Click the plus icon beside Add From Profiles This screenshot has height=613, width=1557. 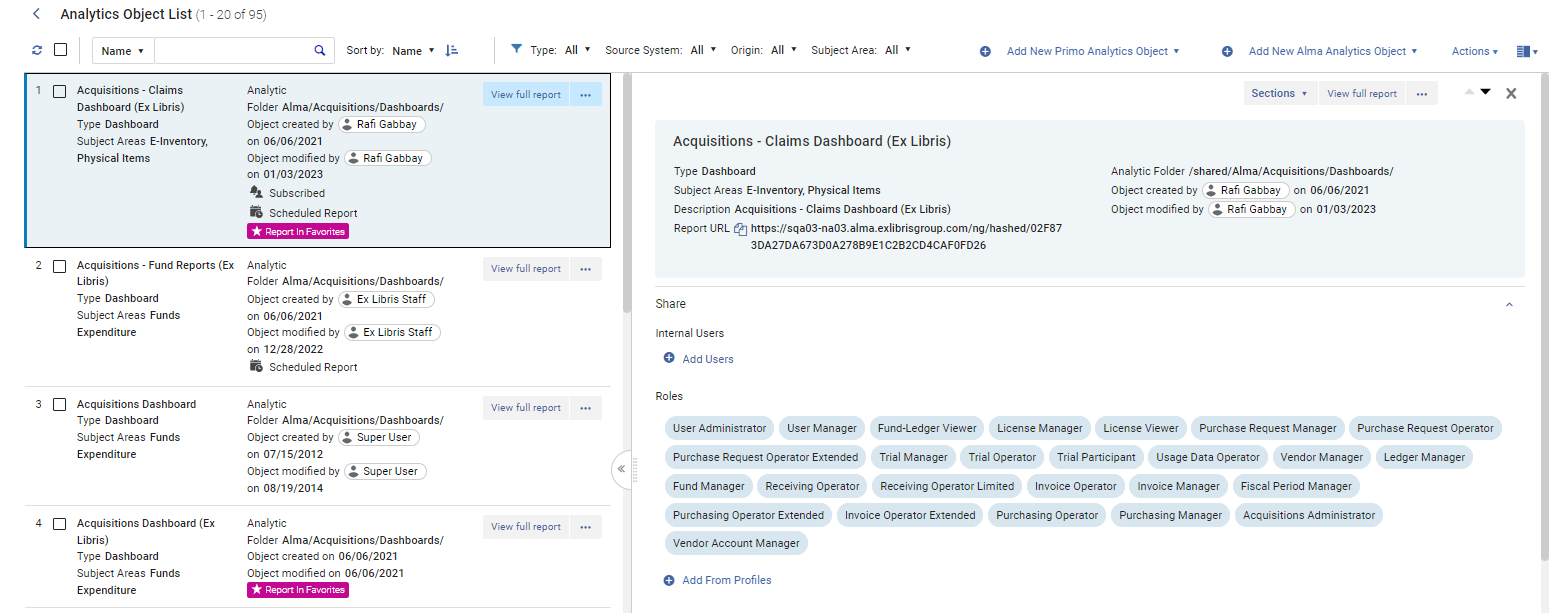(669, 579)
